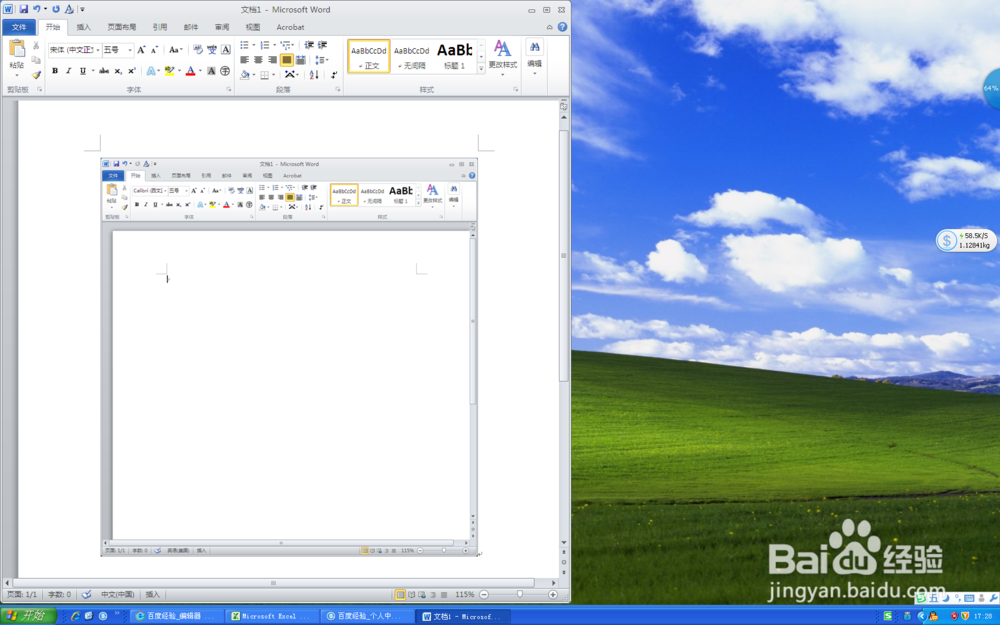
Task: Switch to the 引用 (References) tab
Action: tap(159, 27)
